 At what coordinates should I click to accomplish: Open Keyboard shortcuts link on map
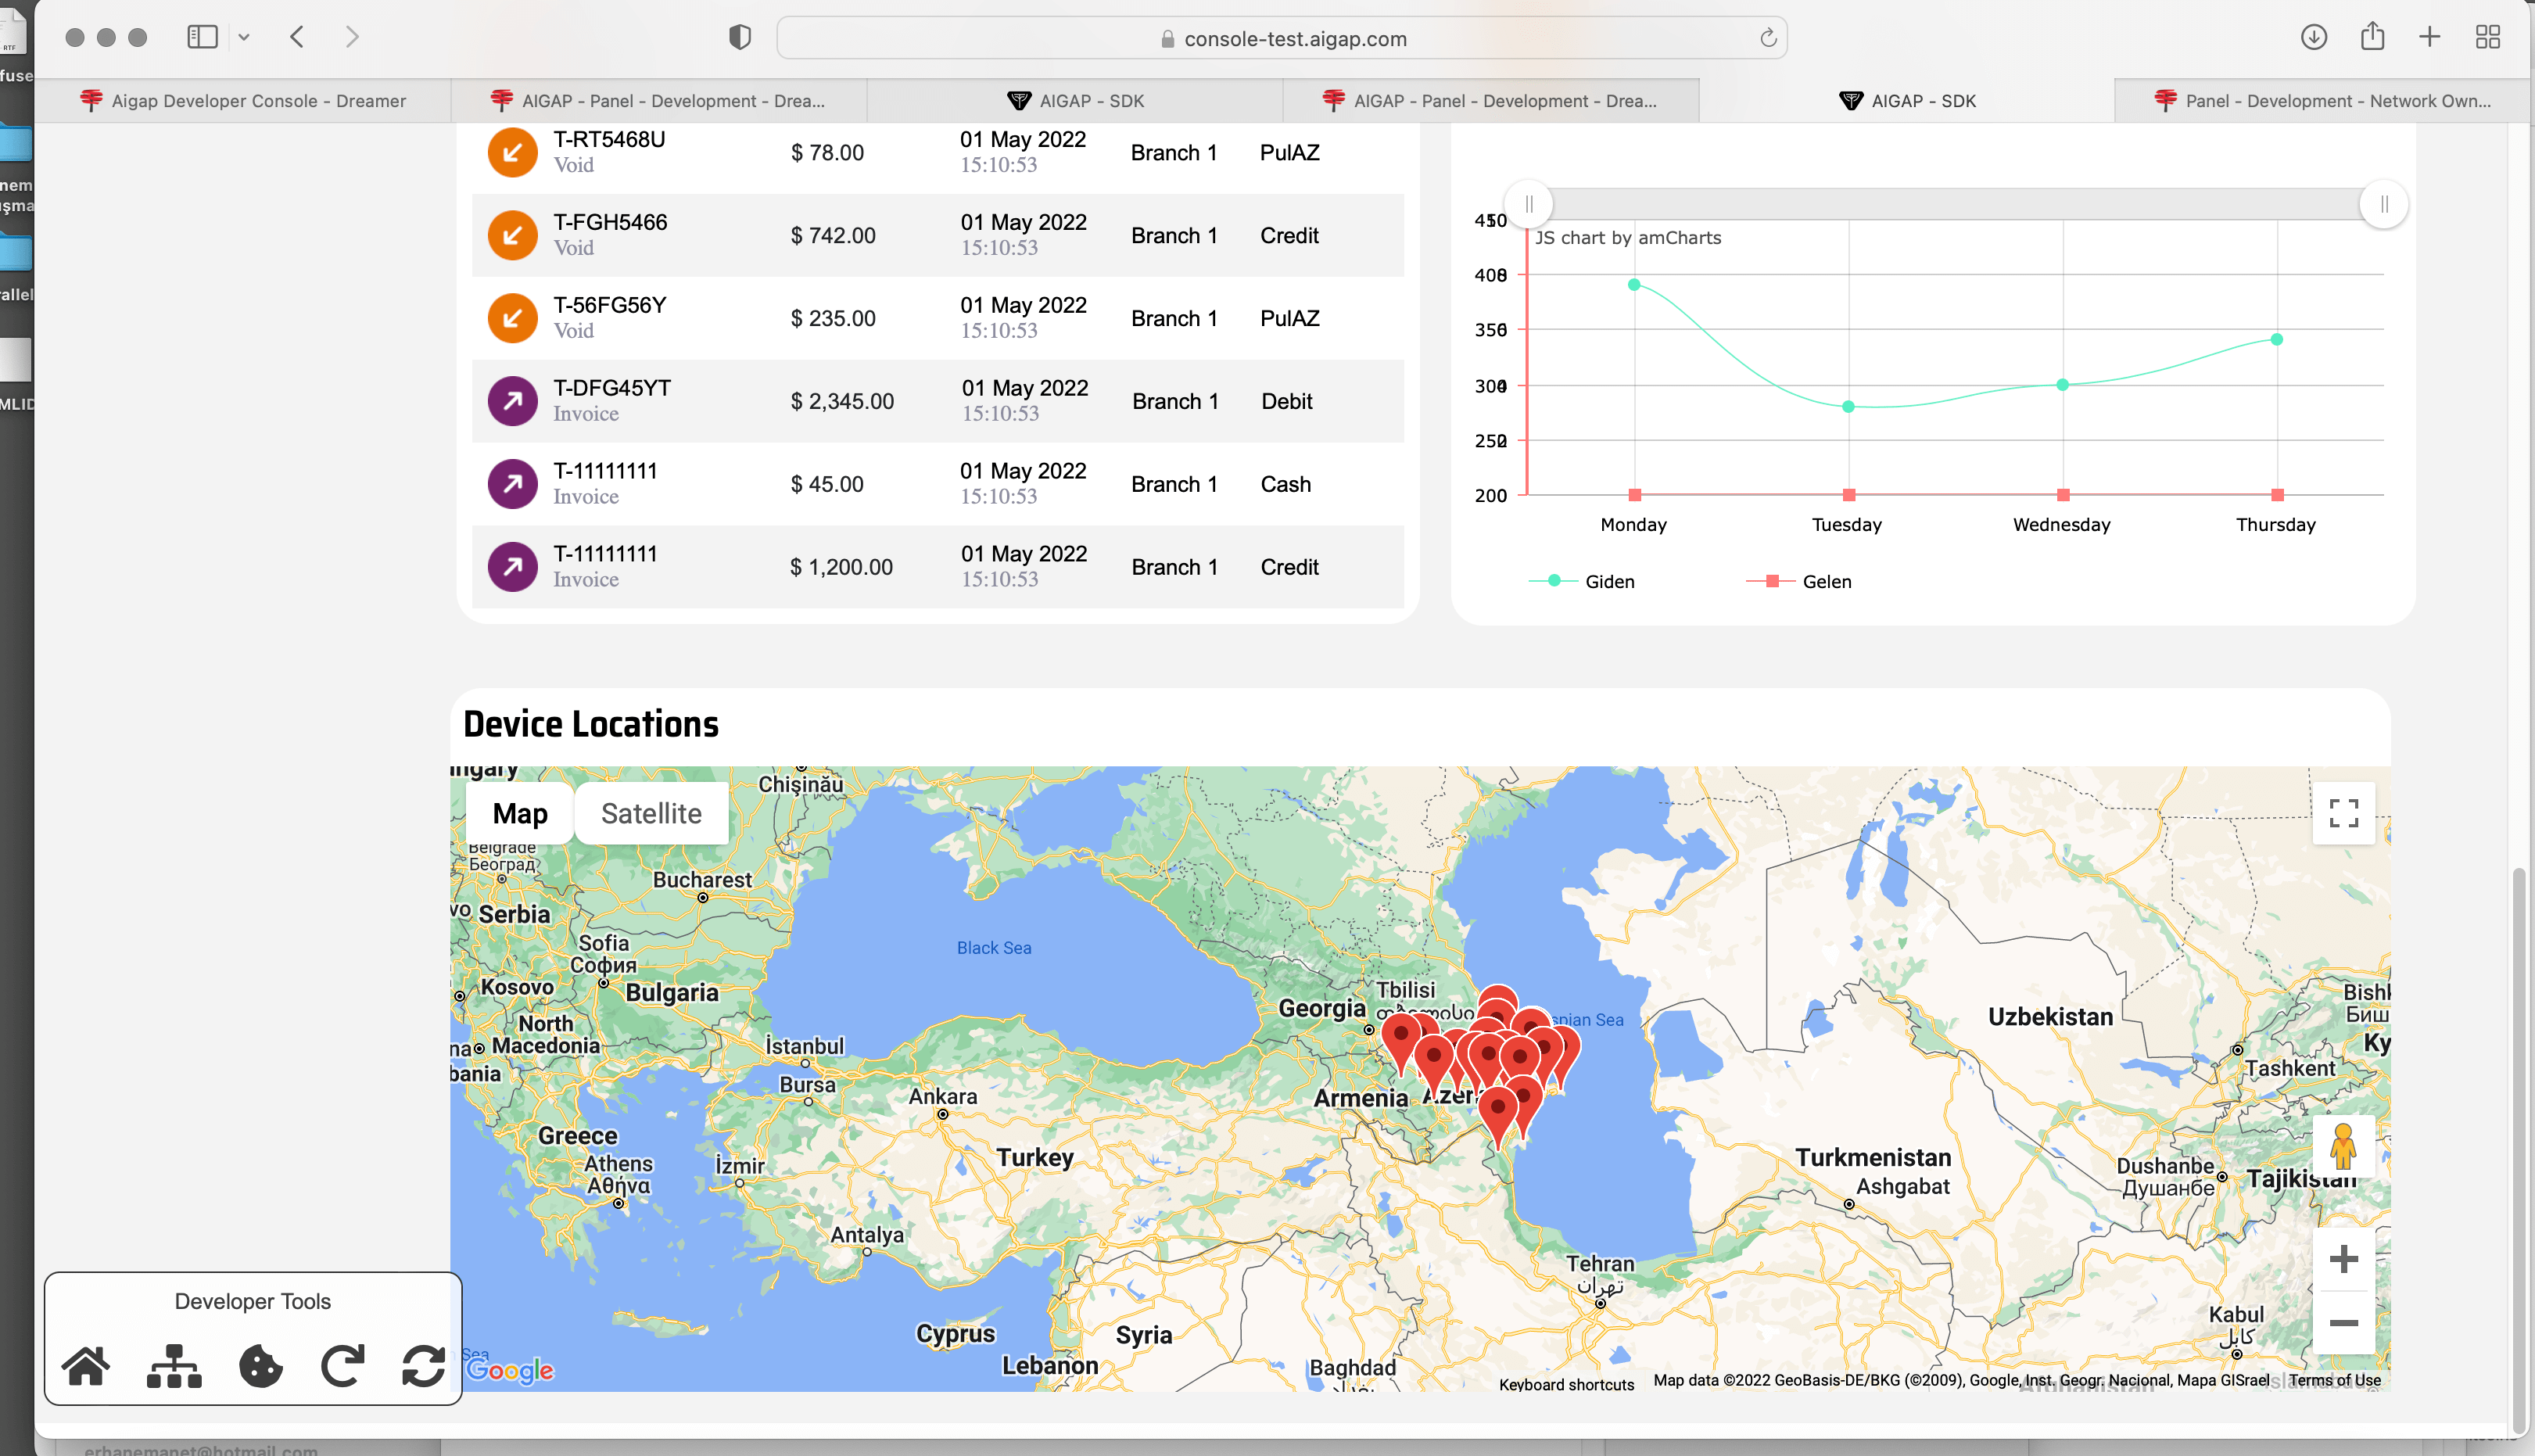1566,1384
